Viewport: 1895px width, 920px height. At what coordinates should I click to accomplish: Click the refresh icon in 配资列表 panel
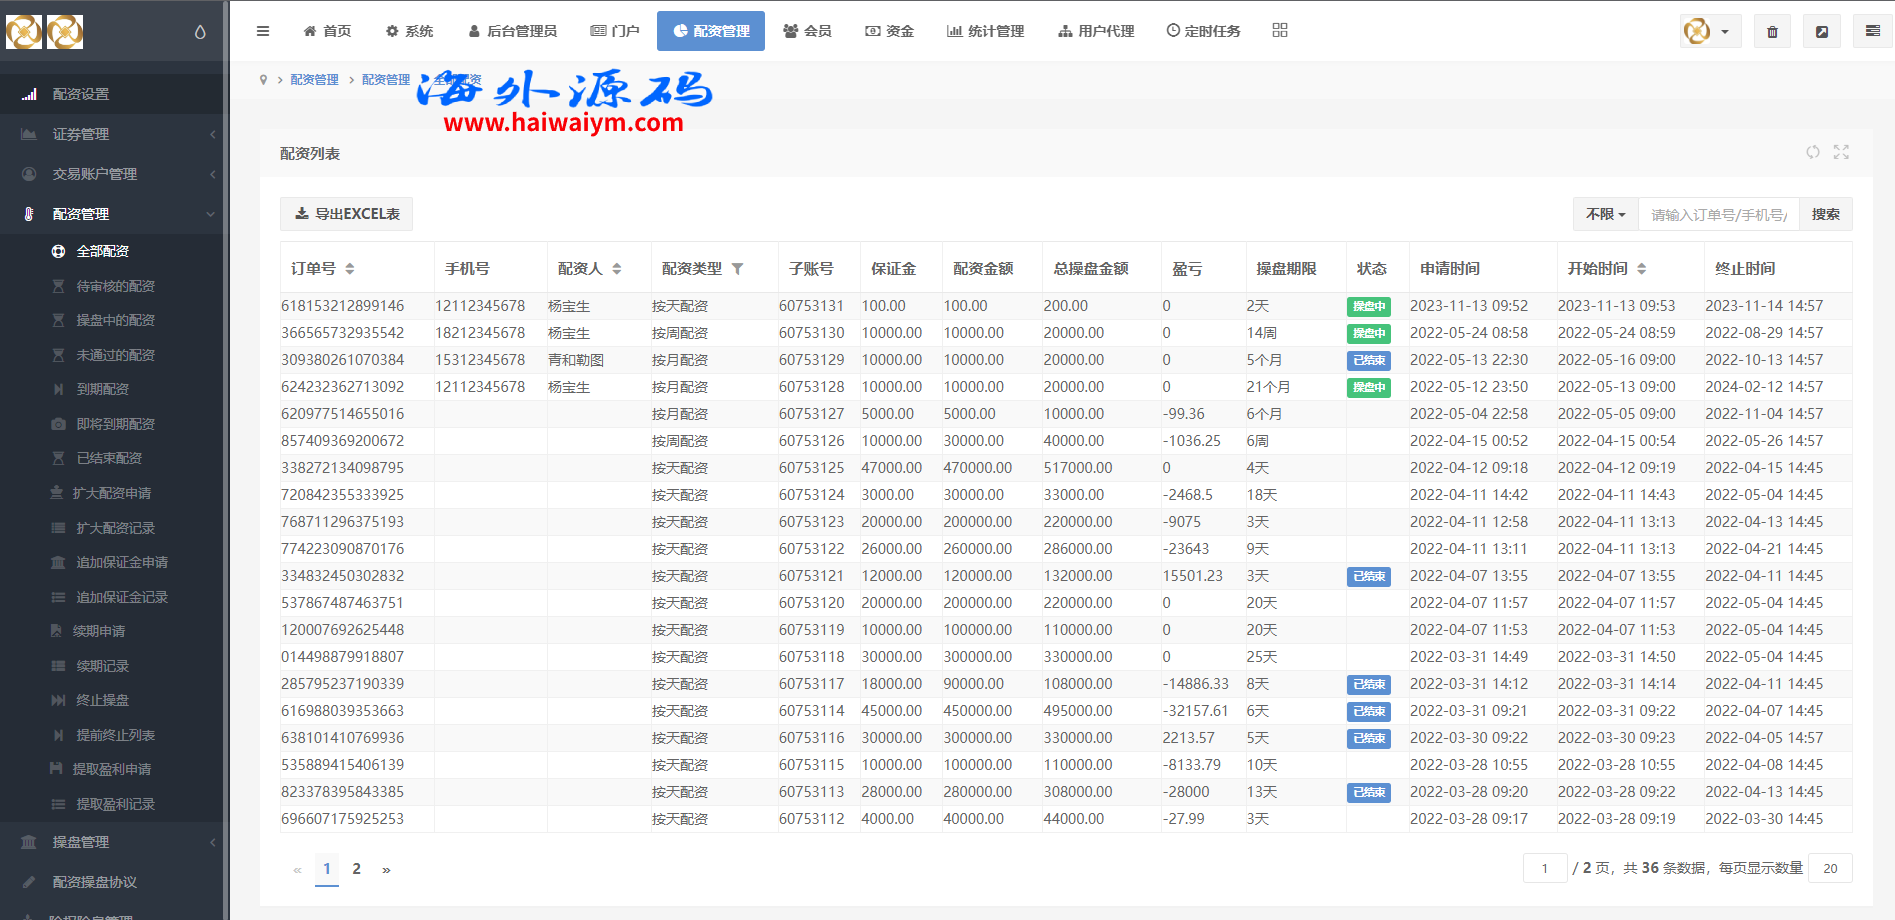[x=1813, y=152]
